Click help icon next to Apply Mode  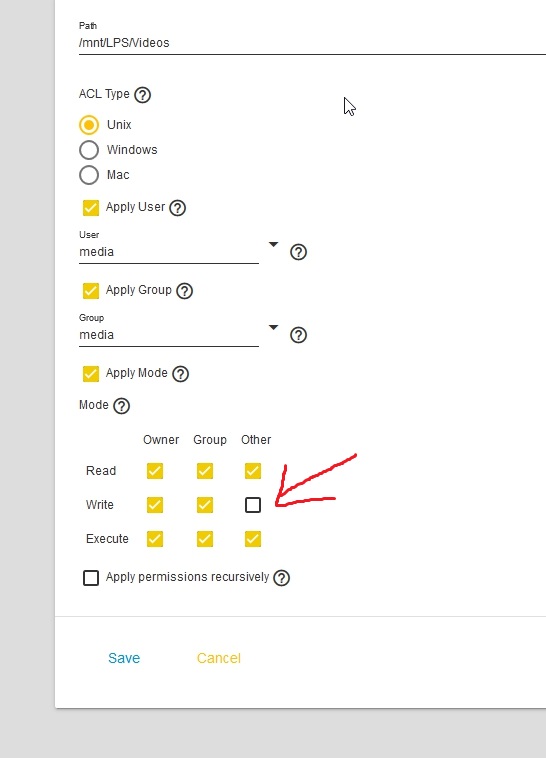point(180,374)
